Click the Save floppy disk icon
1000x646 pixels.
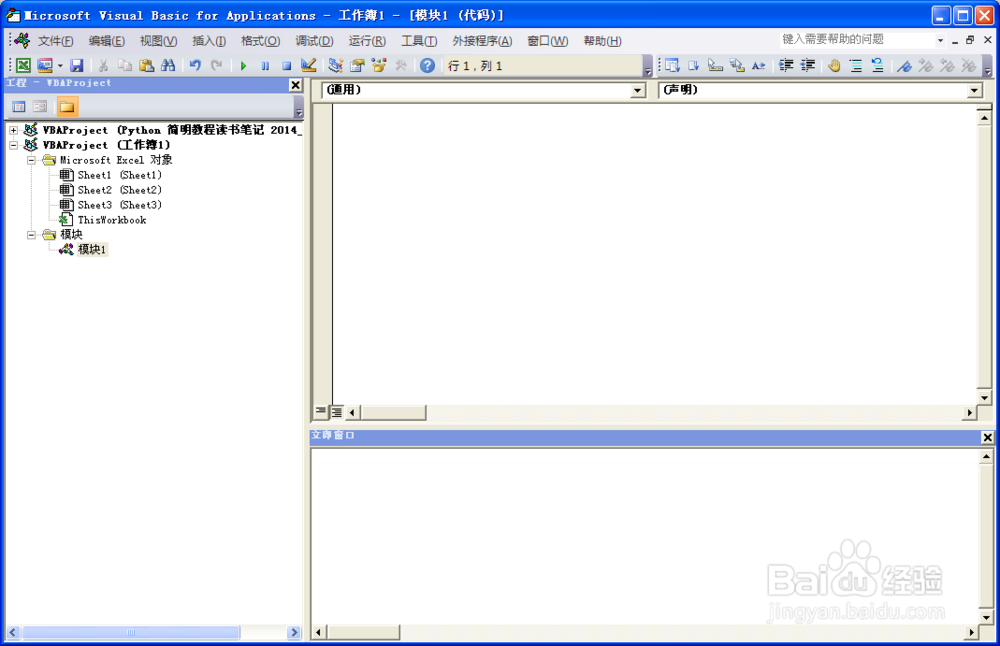77,65
